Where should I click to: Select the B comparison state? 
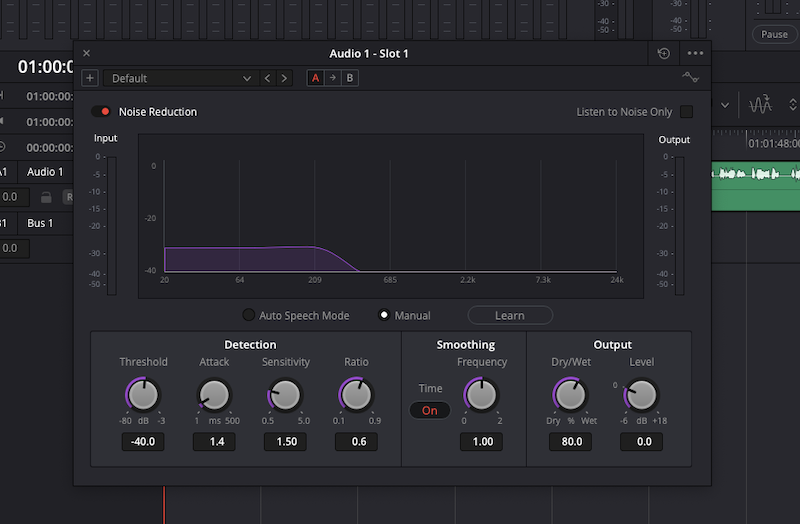coord(350,78)
